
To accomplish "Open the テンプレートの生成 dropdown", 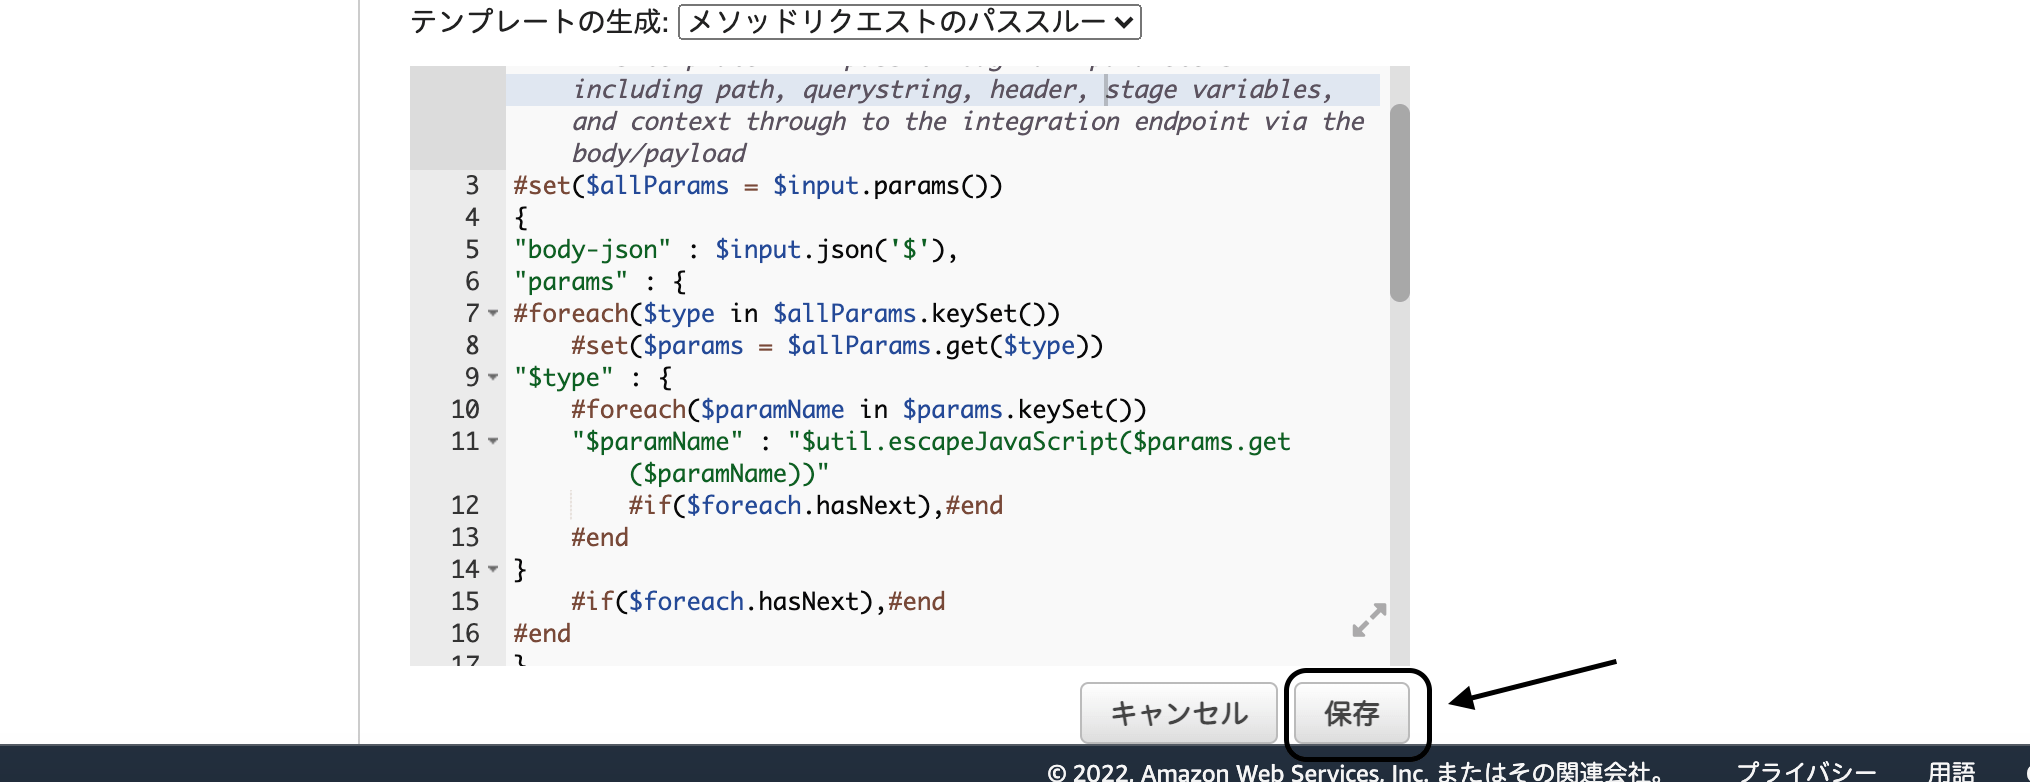I will pyautogui.click(x=909, y=22).
